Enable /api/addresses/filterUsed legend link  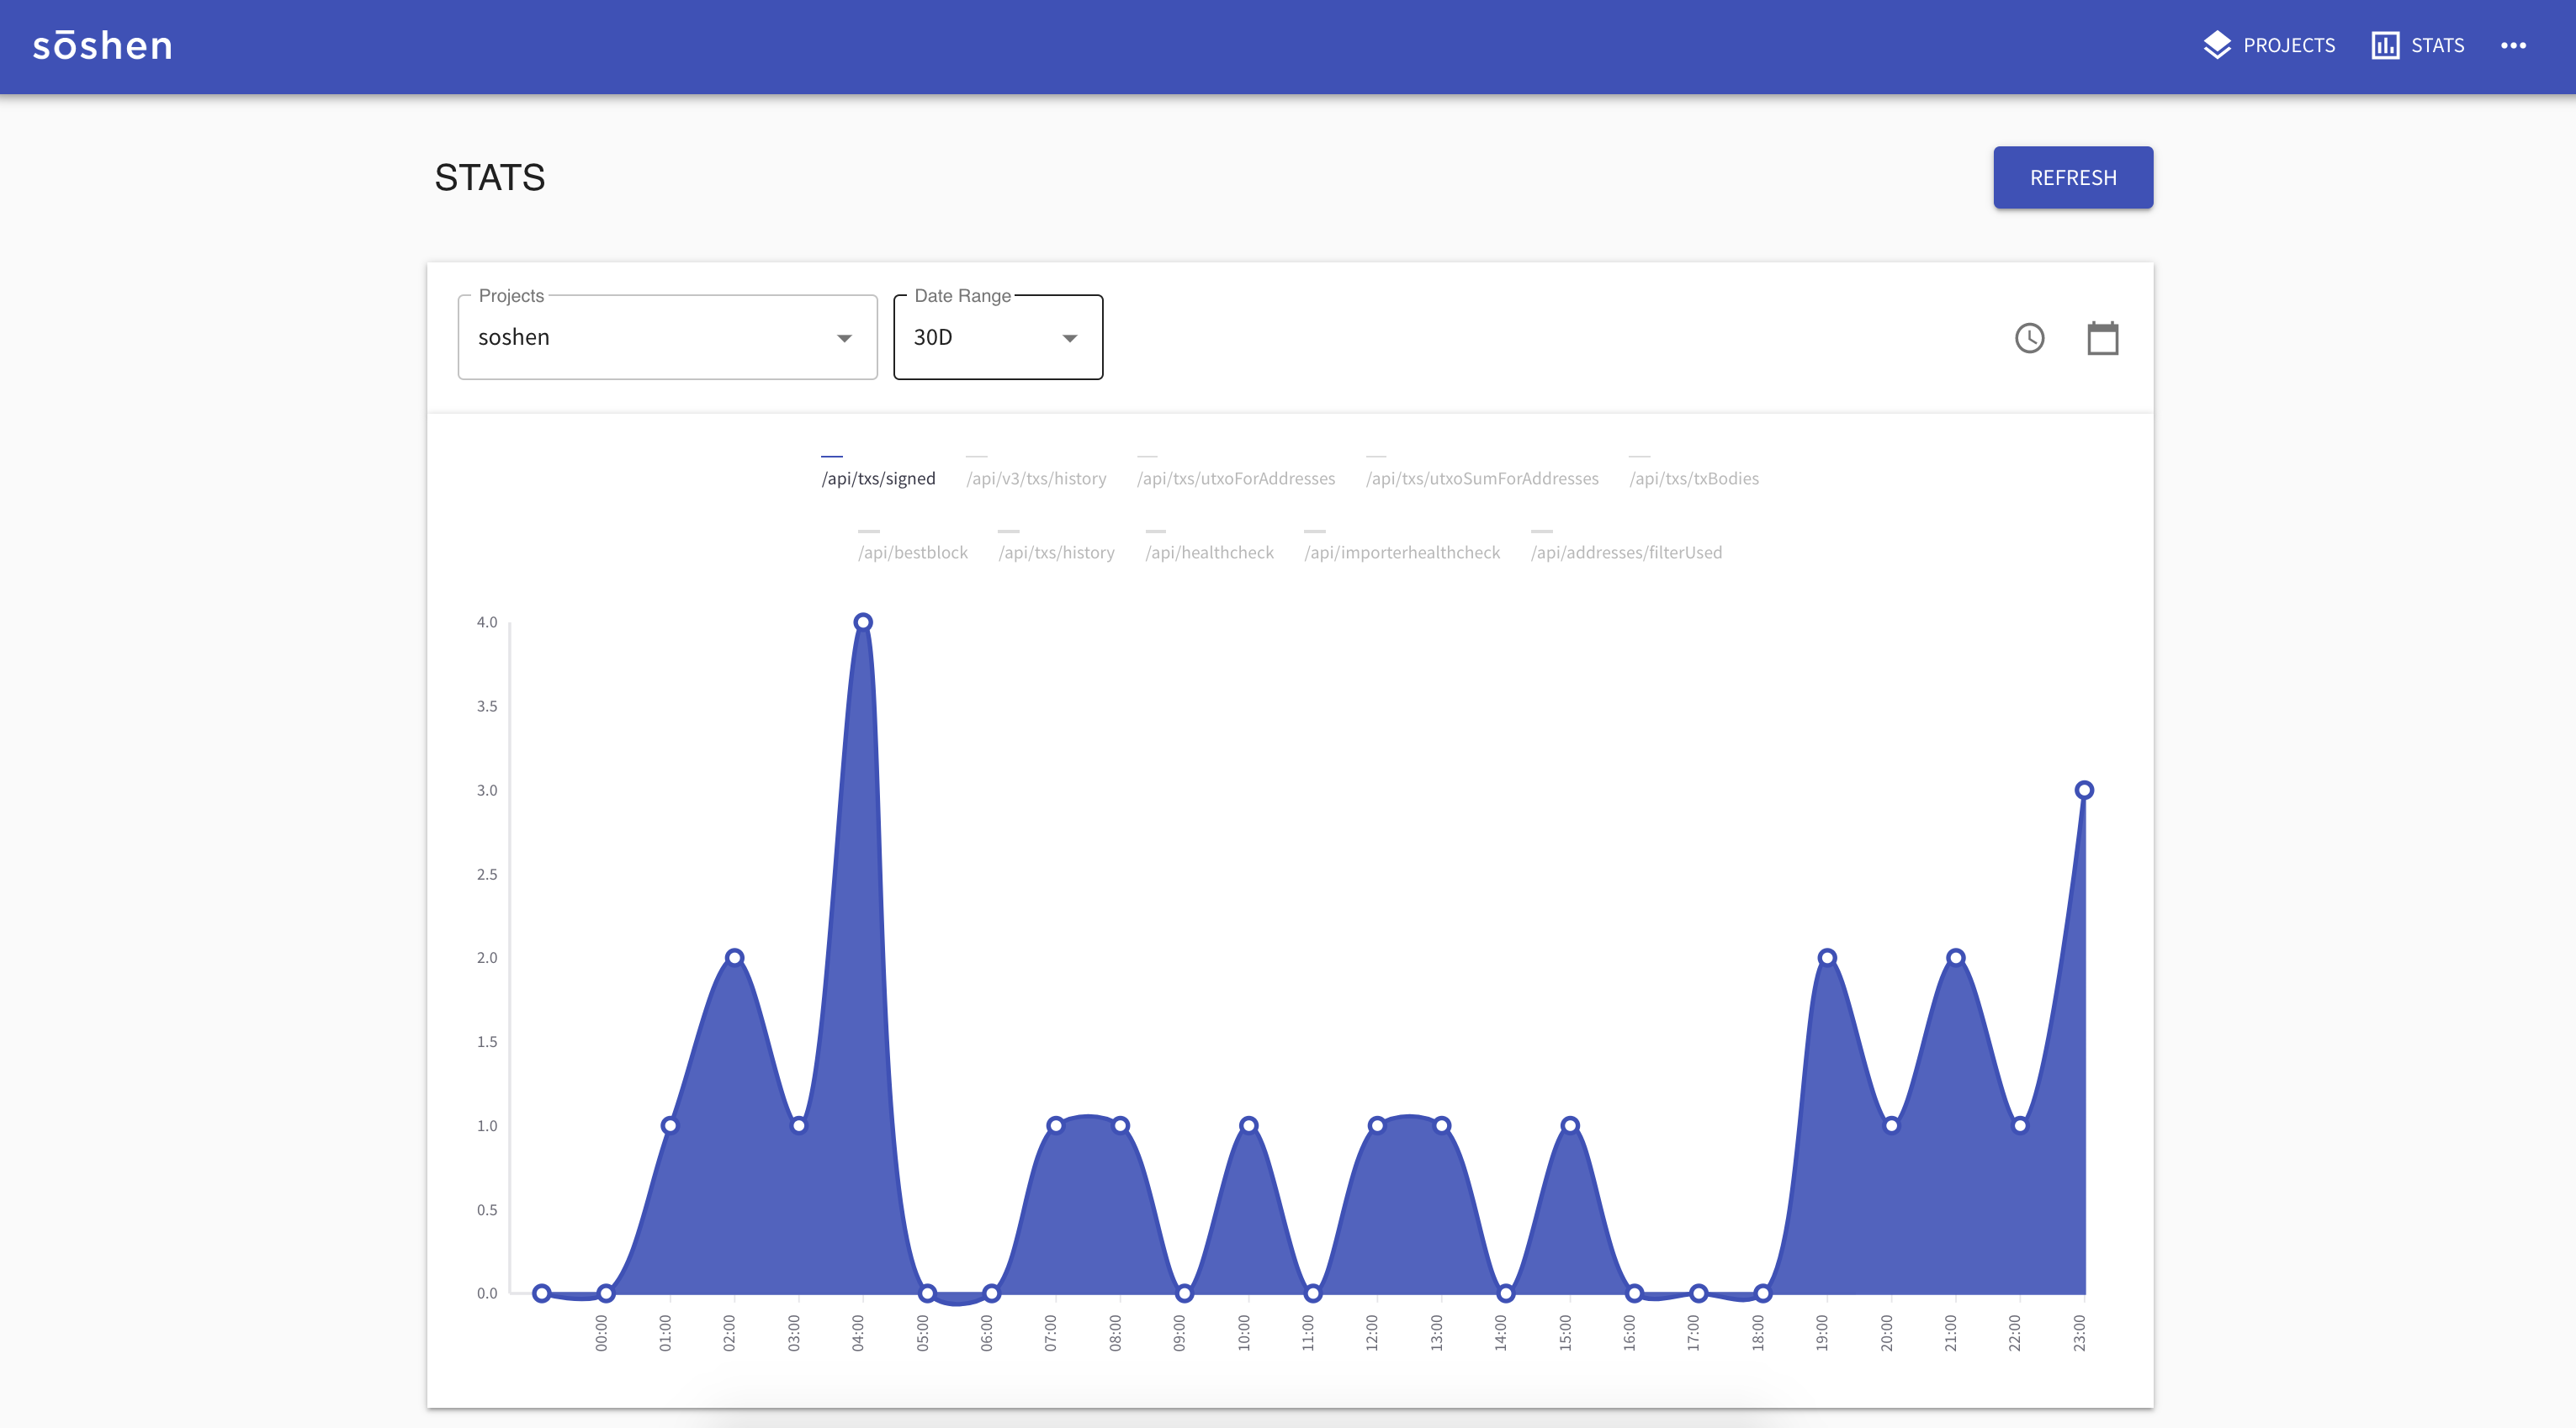1626,552
